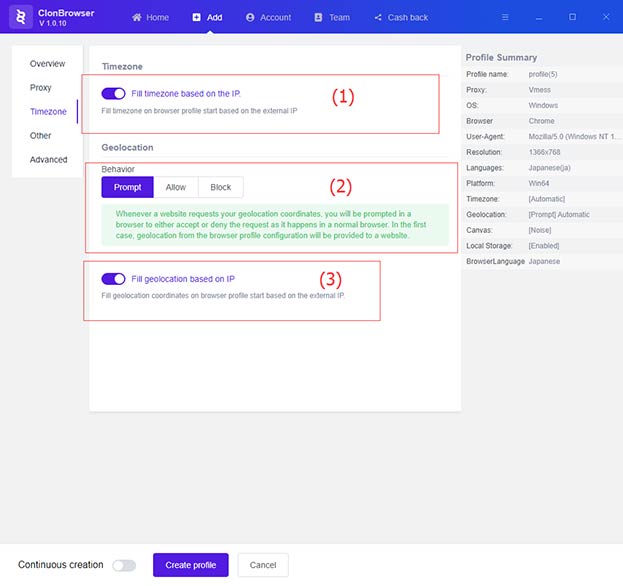Click the Fill geolocation based on IP label
623x586 pixels.
[x=183, y=279]
